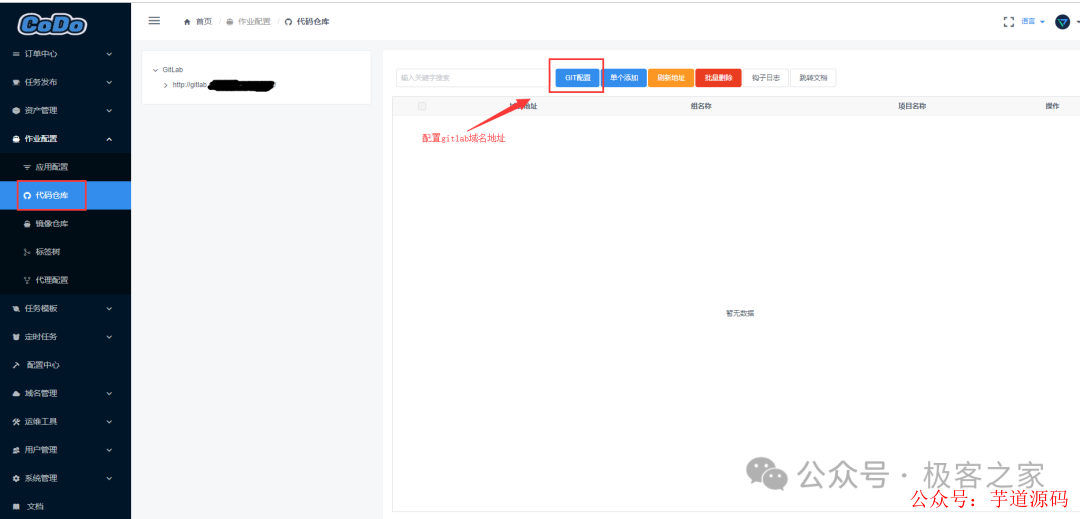Expand the 系统管理 sidebar group
This screenshot has height=519, width=1080.
(x=109, y=478)
